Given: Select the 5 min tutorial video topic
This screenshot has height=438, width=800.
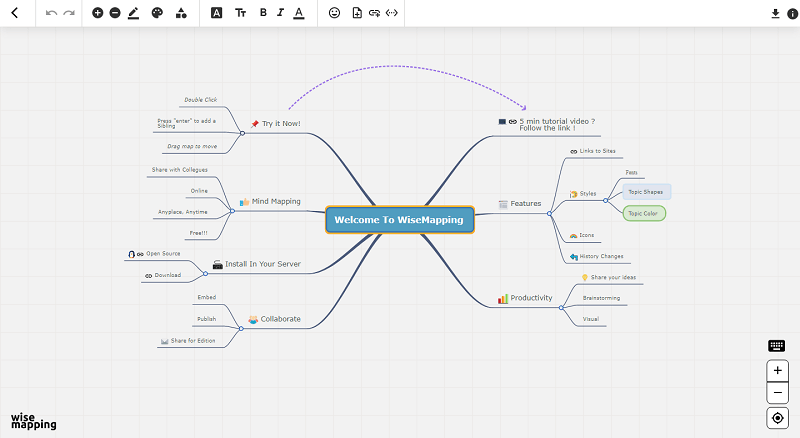Looking at the screenshot, I should click(557, 125).
